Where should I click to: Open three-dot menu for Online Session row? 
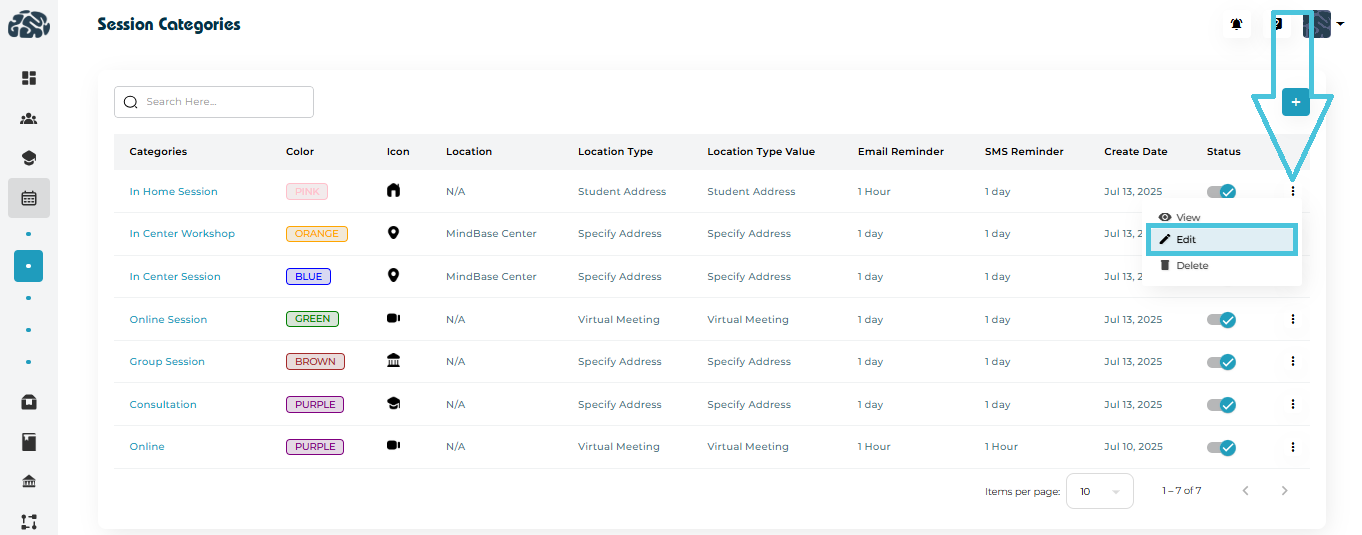click(1292, 319)
